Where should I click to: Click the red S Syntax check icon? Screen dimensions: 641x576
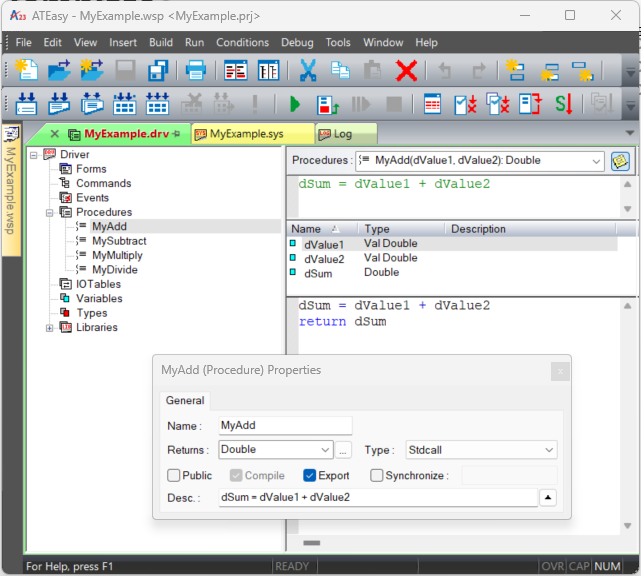(x=564, y=104)
